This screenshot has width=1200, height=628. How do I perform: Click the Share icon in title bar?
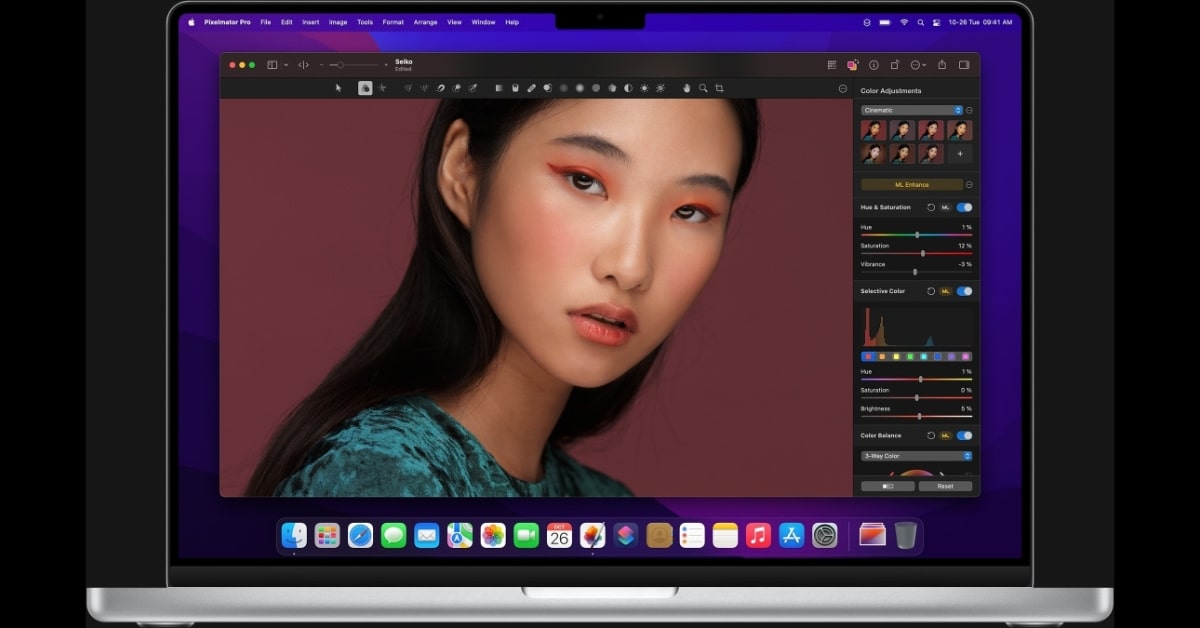click(x=942, y=65)
